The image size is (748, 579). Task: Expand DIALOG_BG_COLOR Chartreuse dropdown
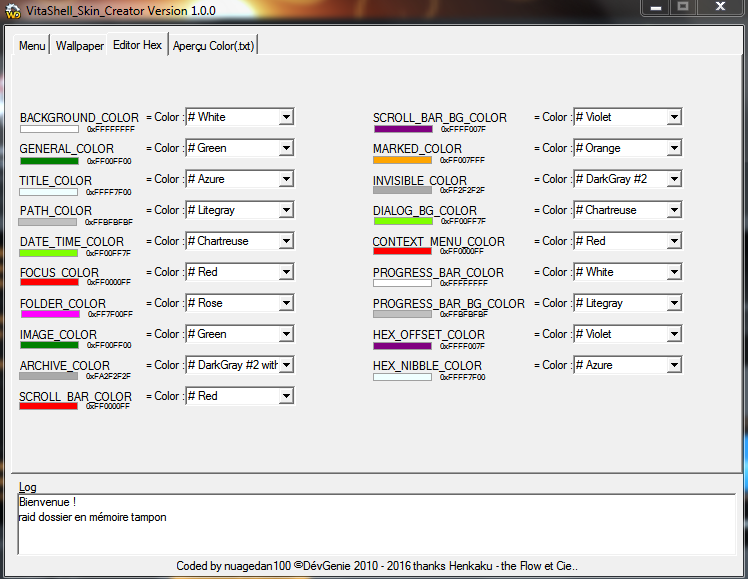point(674,210)
